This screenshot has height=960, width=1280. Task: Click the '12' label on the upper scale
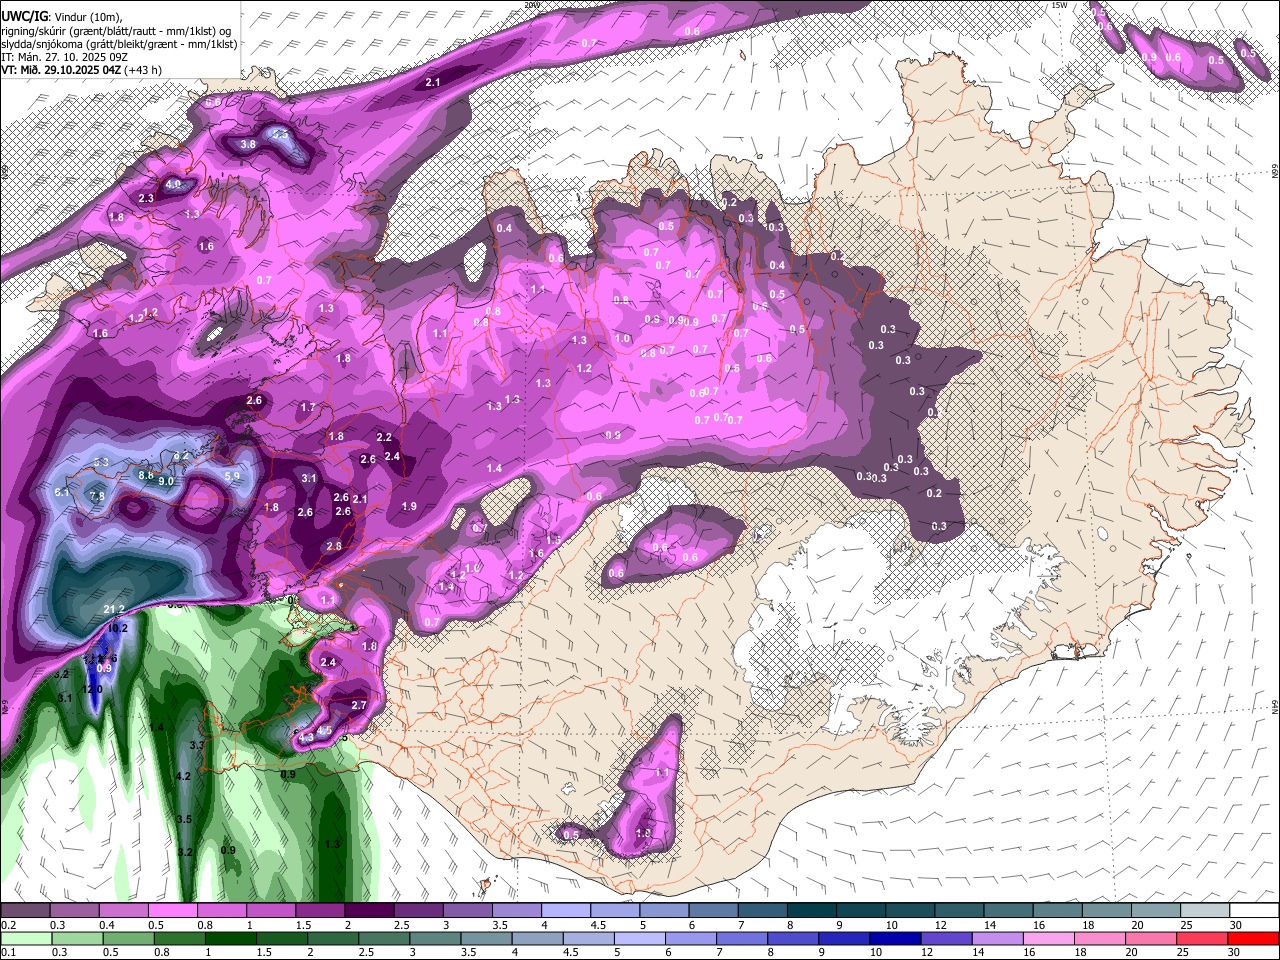pos(941,925)
